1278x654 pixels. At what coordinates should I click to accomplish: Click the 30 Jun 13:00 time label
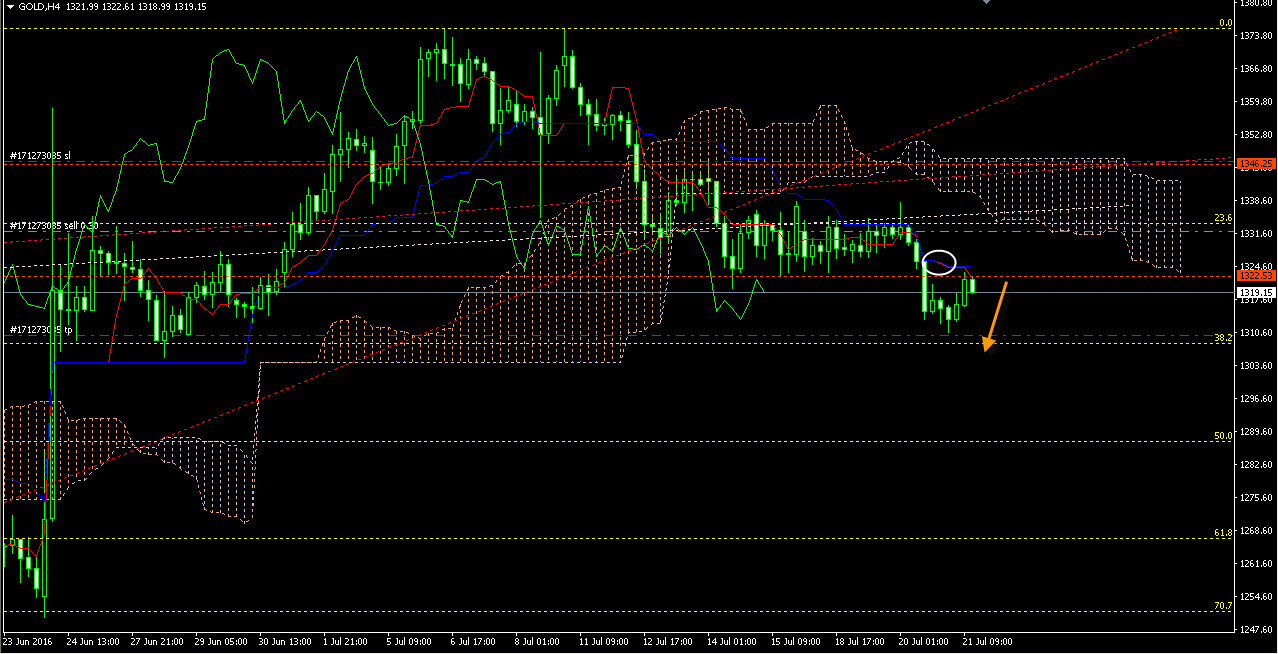coord(286,641)
